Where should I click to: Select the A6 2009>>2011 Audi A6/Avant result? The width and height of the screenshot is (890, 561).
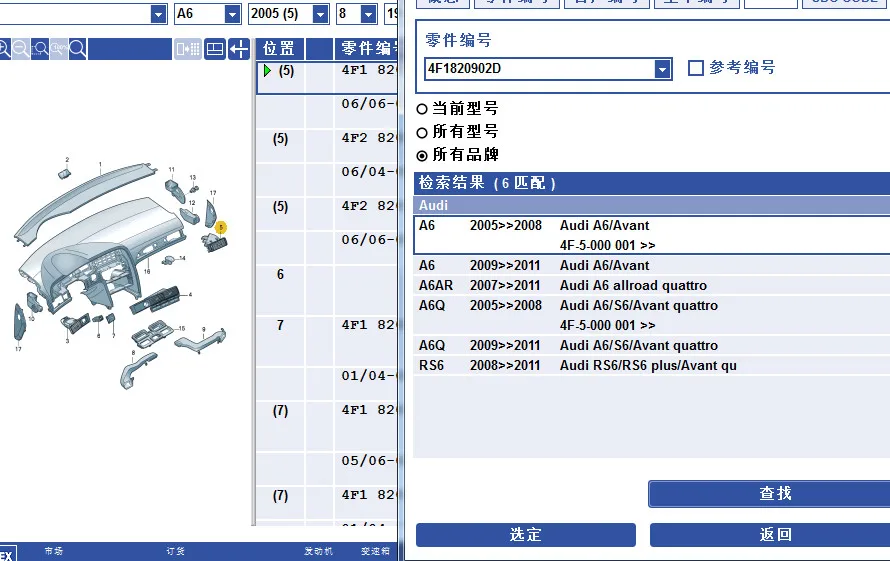652,266
